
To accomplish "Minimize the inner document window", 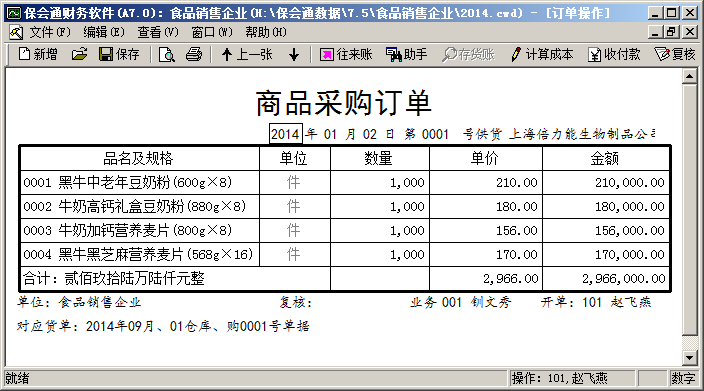I will 656,32.
